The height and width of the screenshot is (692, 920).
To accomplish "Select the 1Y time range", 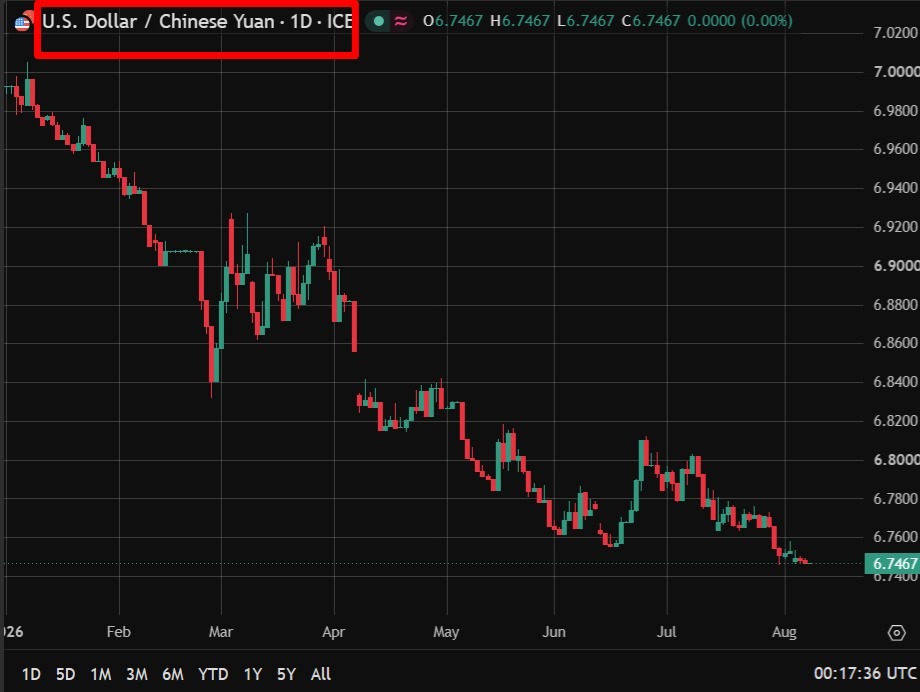I will (253, 674).
